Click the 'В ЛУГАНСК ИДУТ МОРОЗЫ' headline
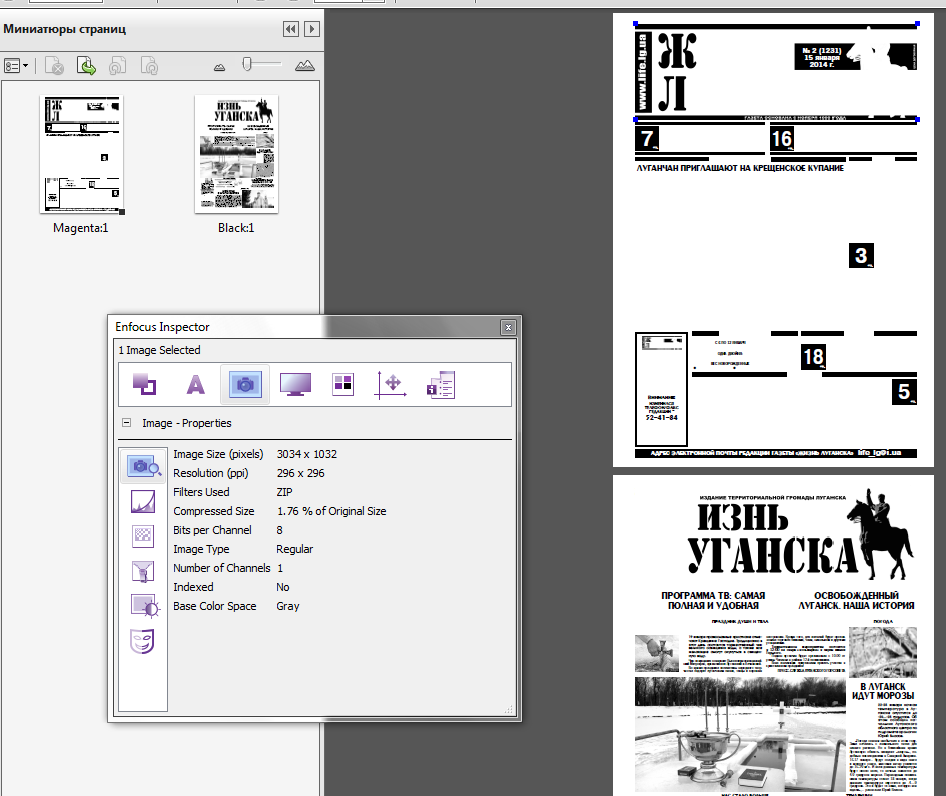Viewport: 946px width, 796px height. [x=883, y=691]
